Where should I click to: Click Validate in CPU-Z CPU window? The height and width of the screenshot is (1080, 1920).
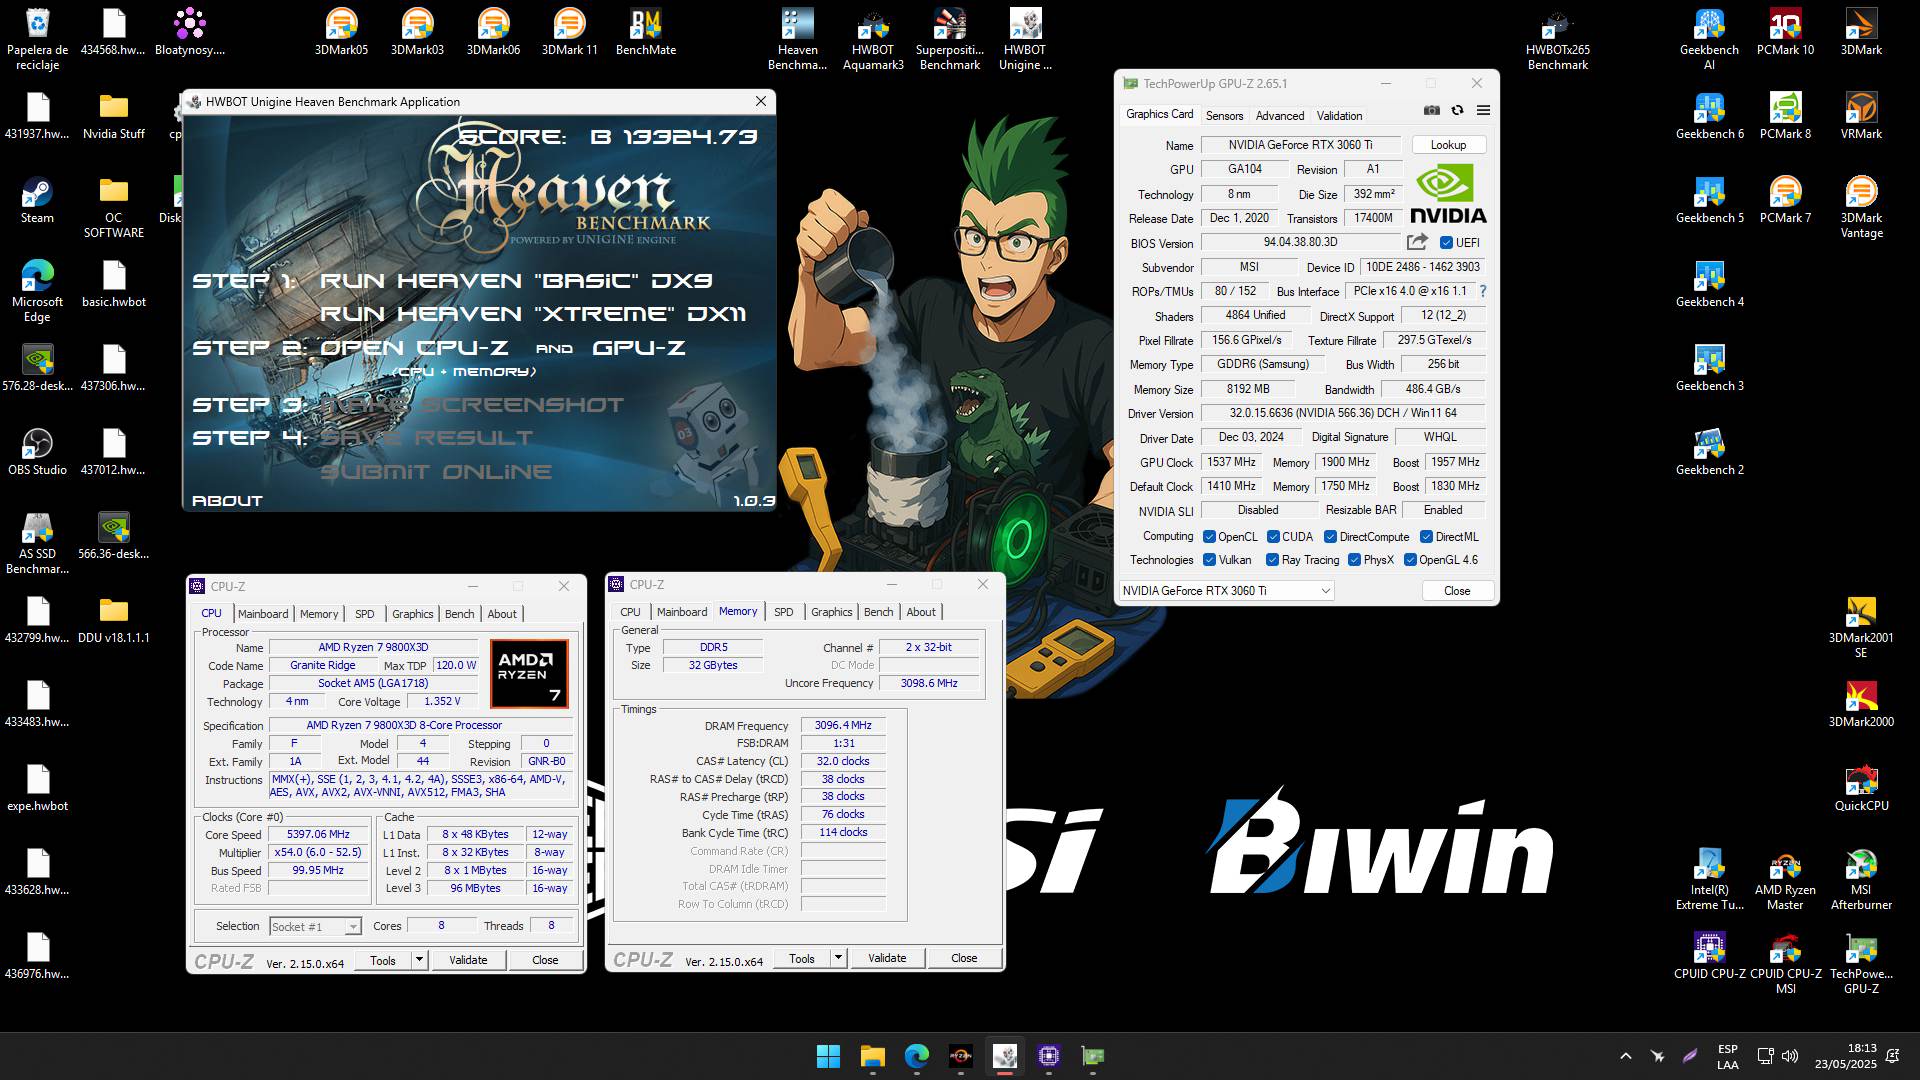[x=468, y=960]
